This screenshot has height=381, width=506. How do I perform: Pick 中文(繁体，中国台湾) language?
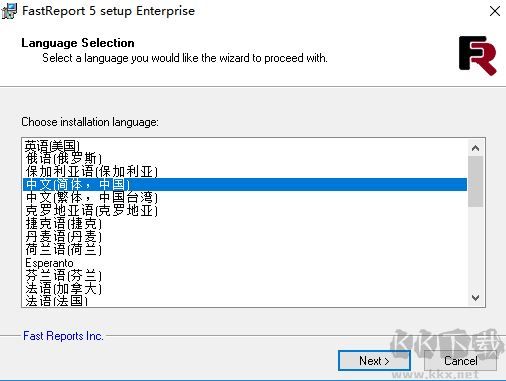coord(245,197)
